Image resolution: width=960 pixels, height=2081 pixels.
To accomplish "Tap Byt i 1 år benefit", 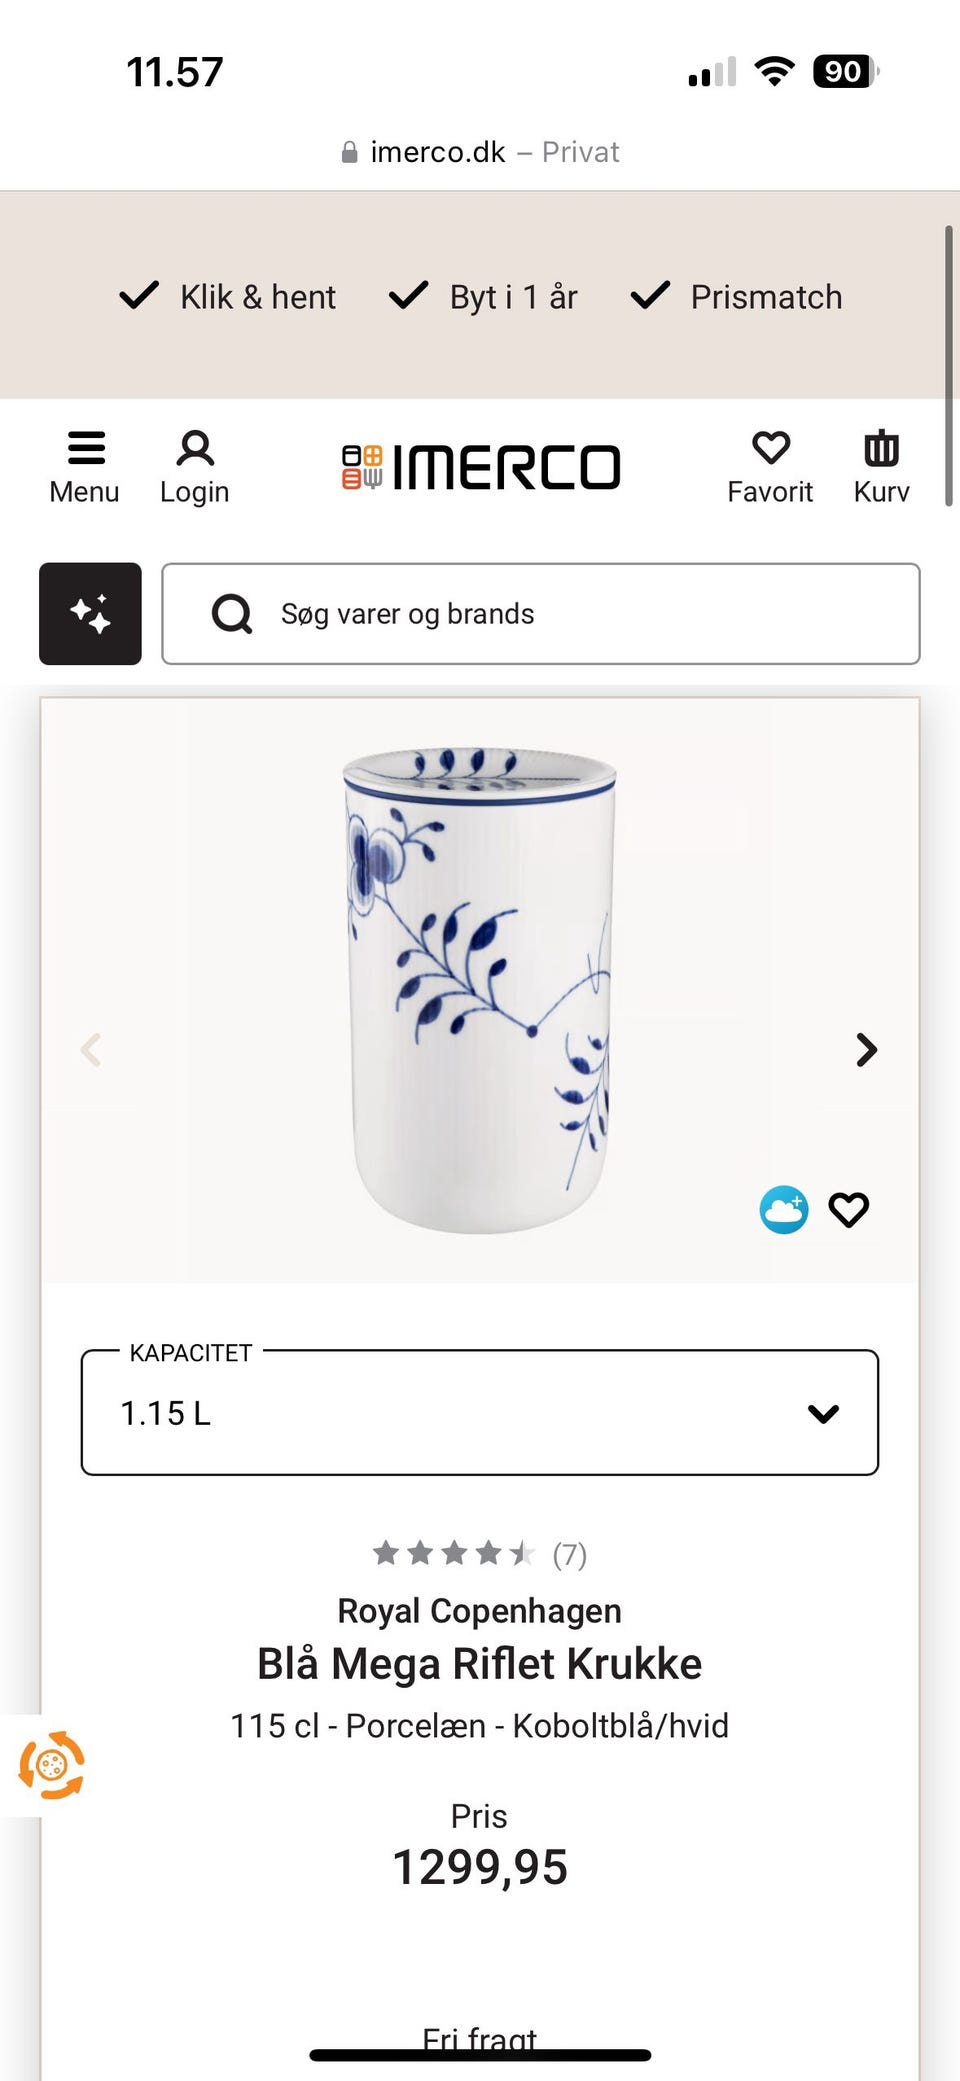I will coord(483,297).
